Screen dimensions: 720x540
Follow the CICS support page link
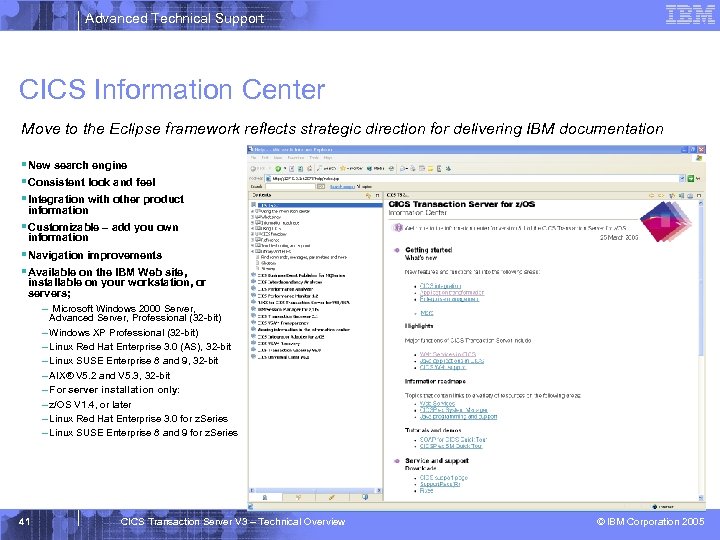[444, 478]
